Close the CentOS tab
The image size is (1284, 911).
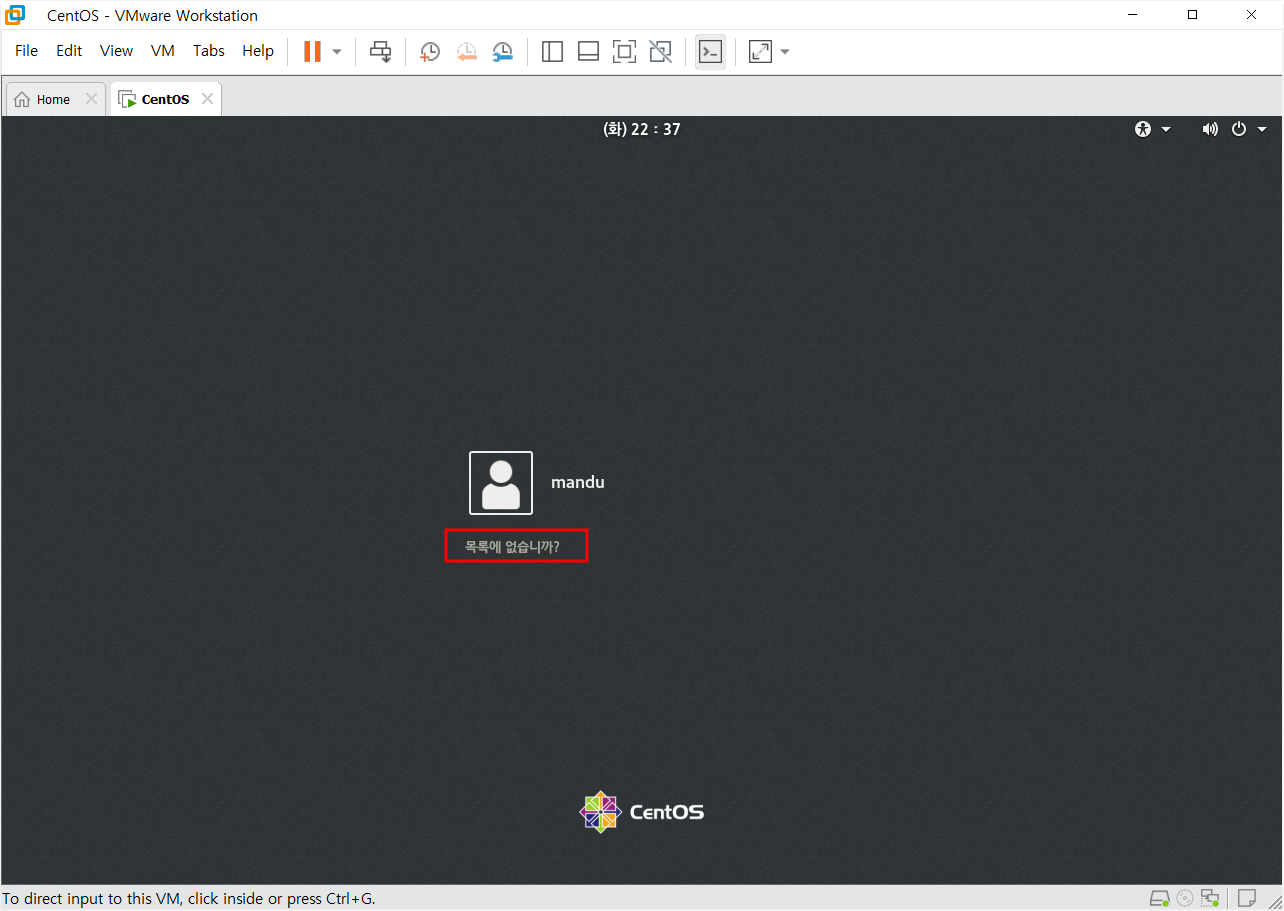click(x=207, y=99)
